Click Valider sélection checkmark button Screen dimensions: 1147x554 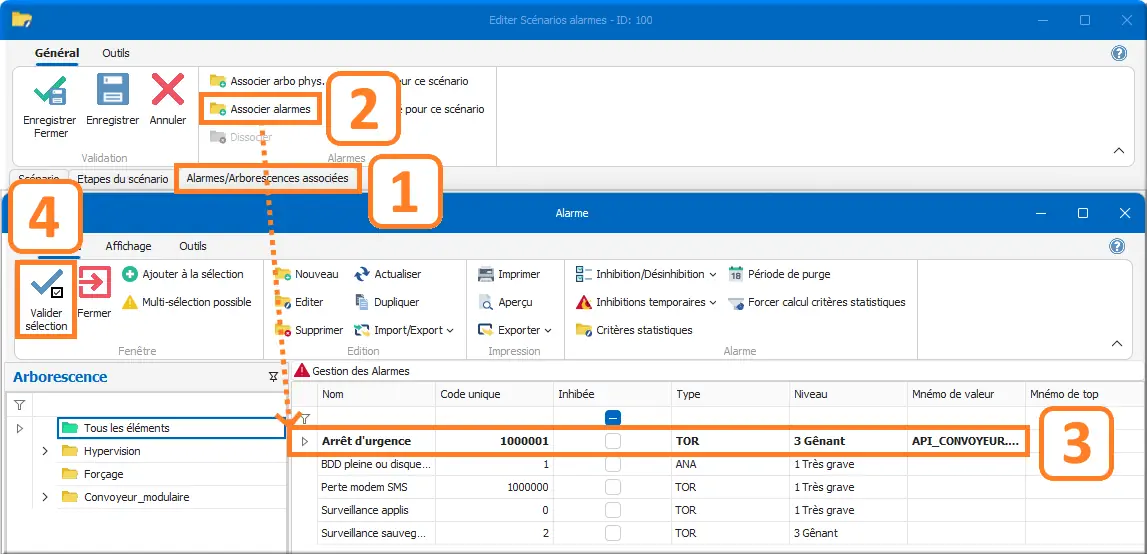pyautogui.click(x=46, y=300)
